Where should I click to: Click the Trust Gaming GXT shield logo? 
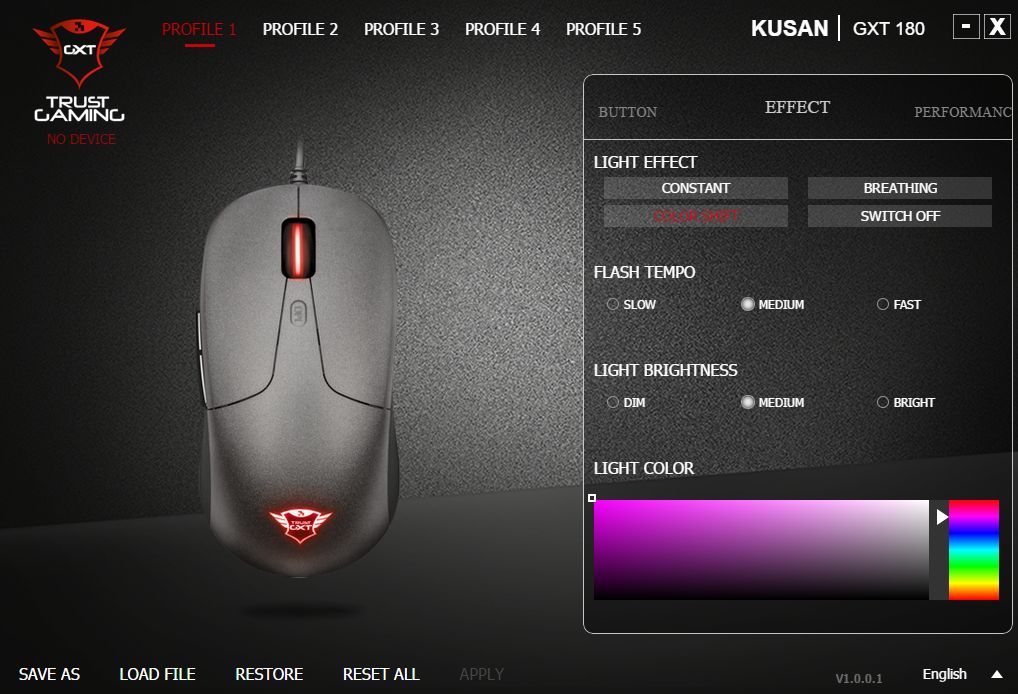pos(79,53)
